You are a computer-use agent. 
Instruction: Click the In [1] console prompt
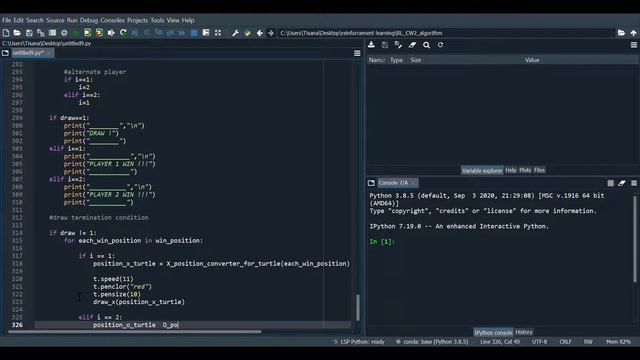coord(382,242)
